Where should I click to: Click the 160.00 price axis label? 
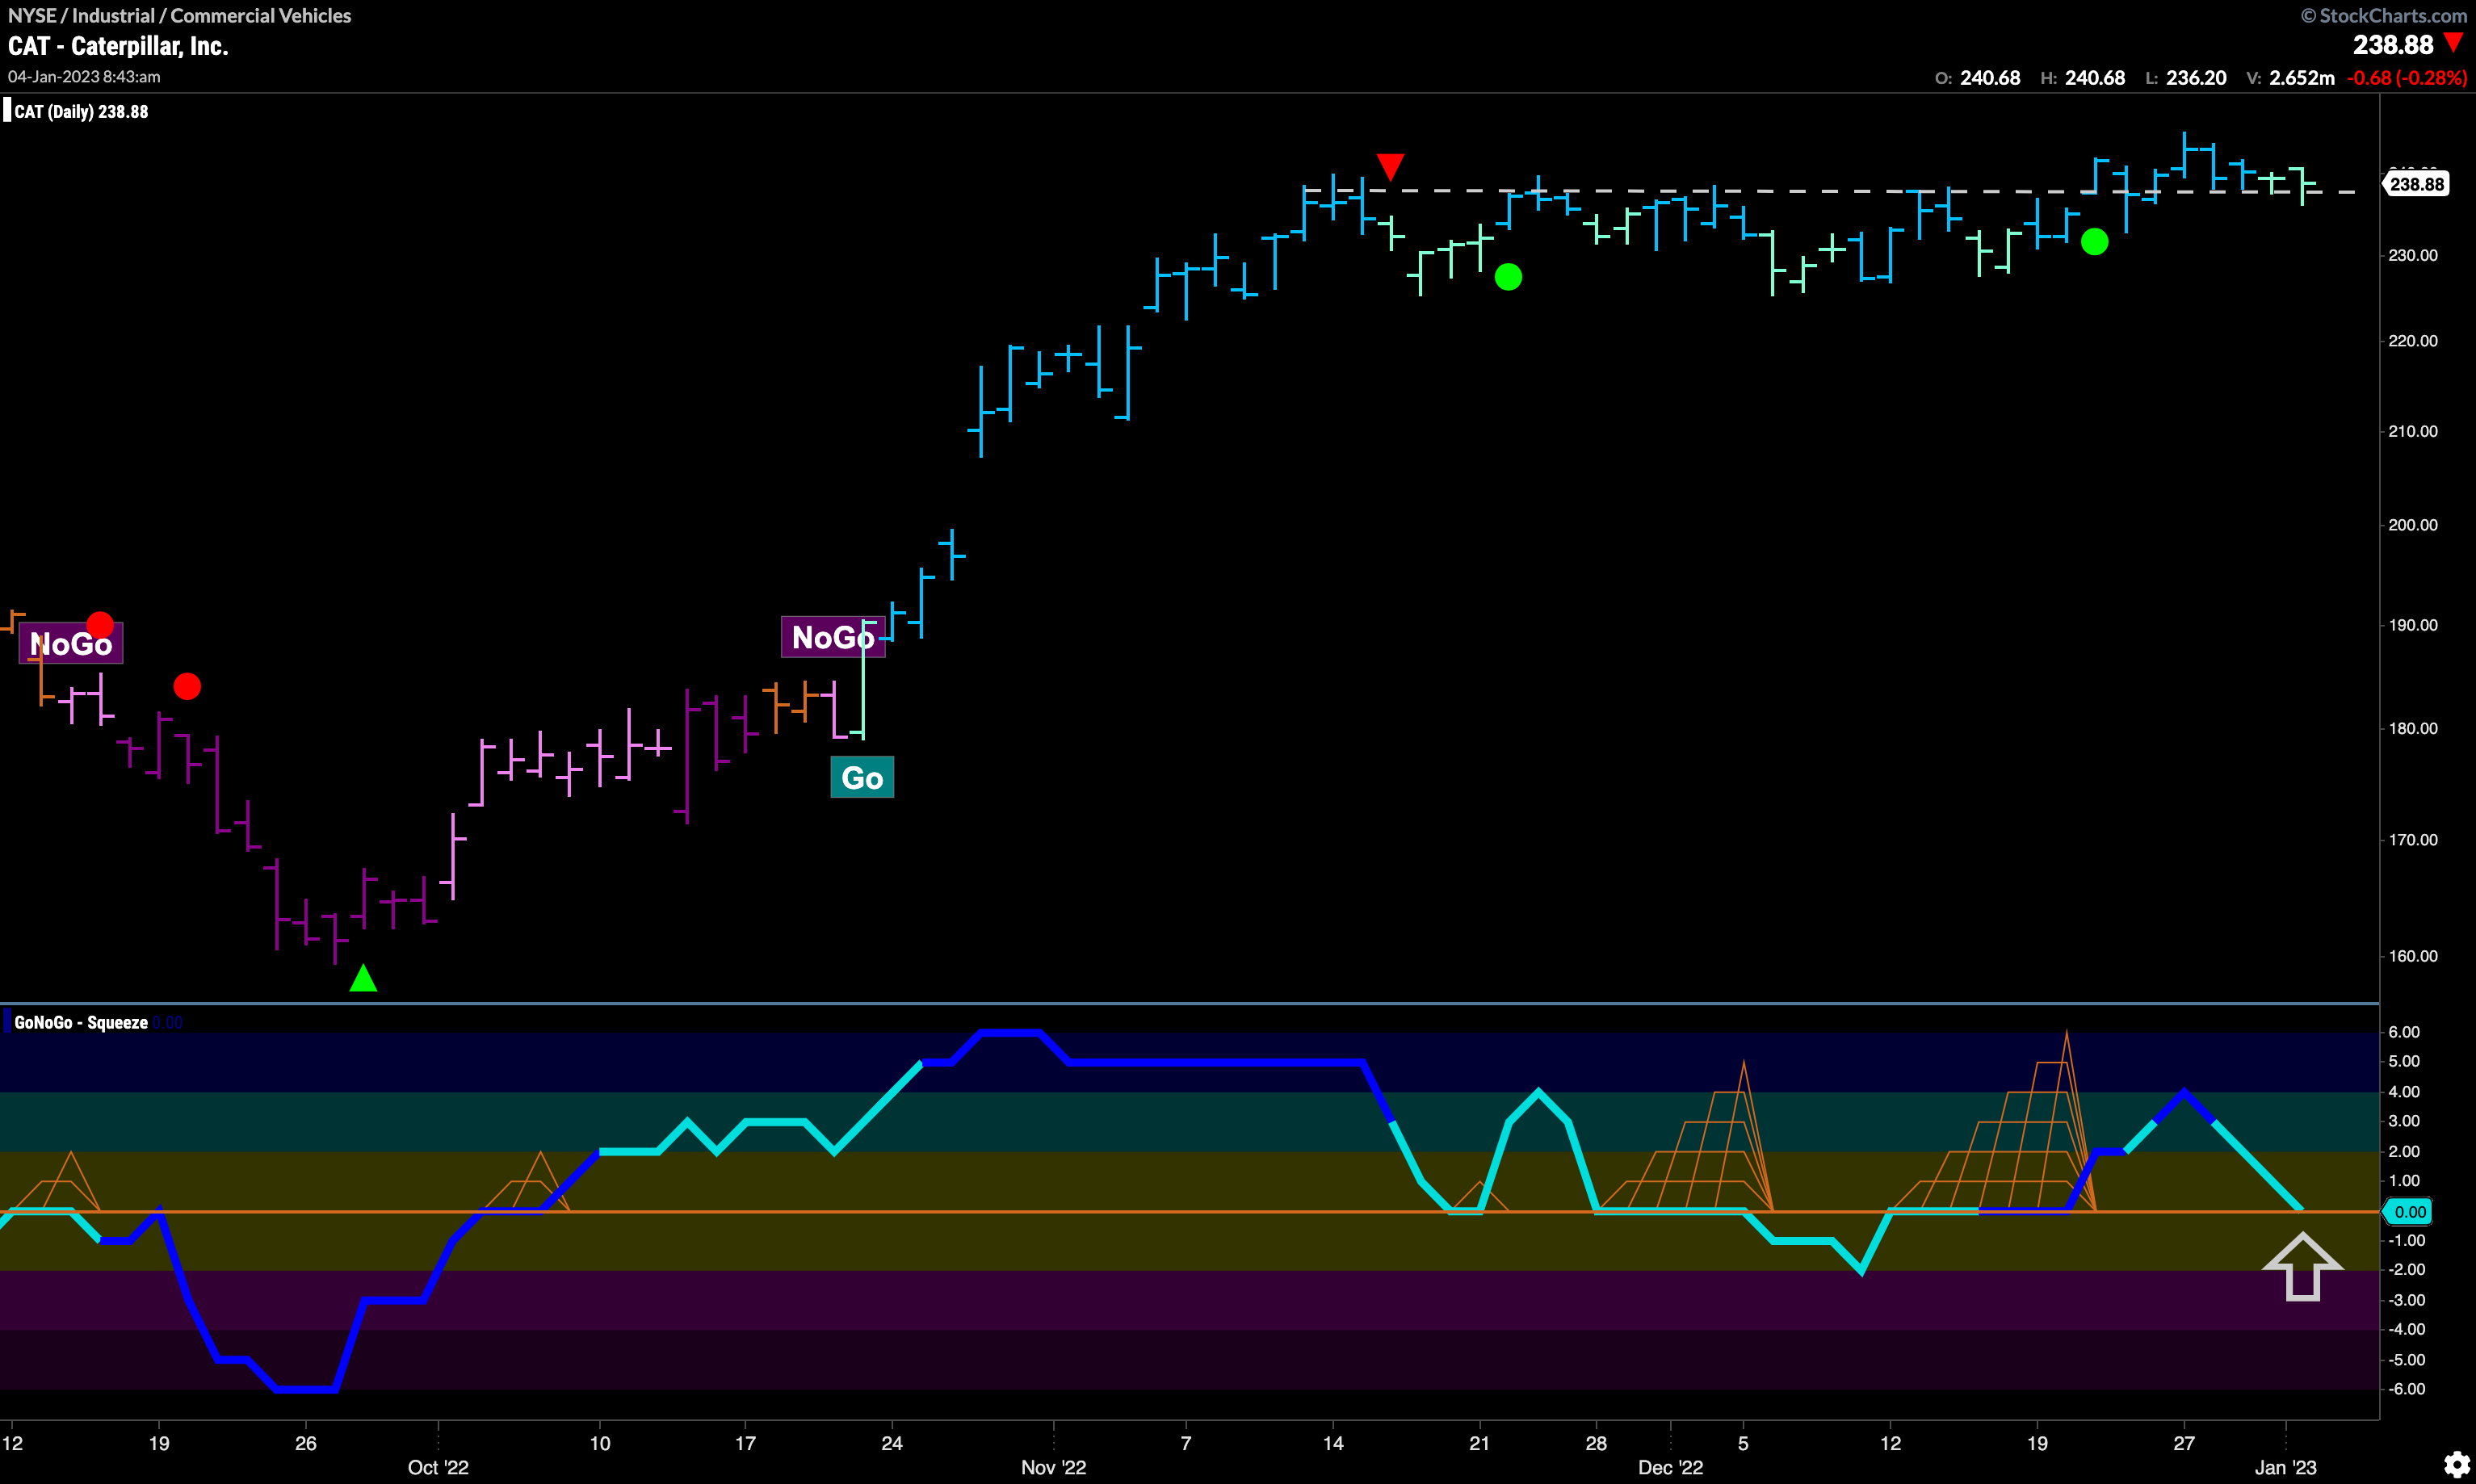coord(2412,956)
